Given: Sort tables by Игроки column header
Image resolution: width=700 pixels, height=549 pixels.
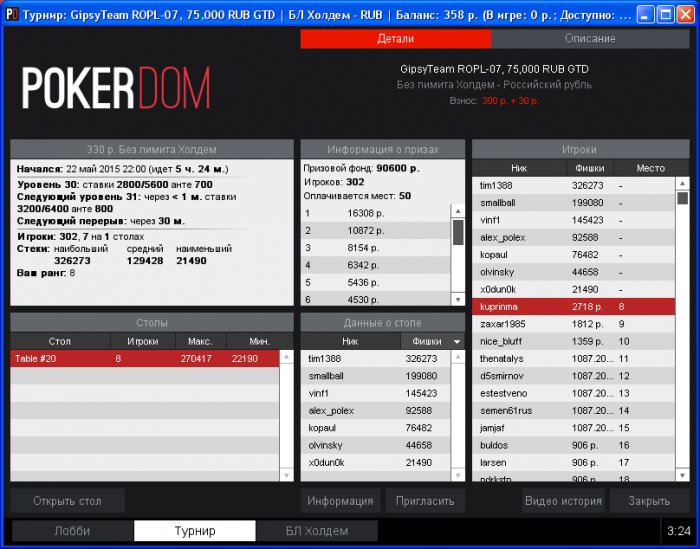Looking at the screenshot, I should tap(143, 341).
